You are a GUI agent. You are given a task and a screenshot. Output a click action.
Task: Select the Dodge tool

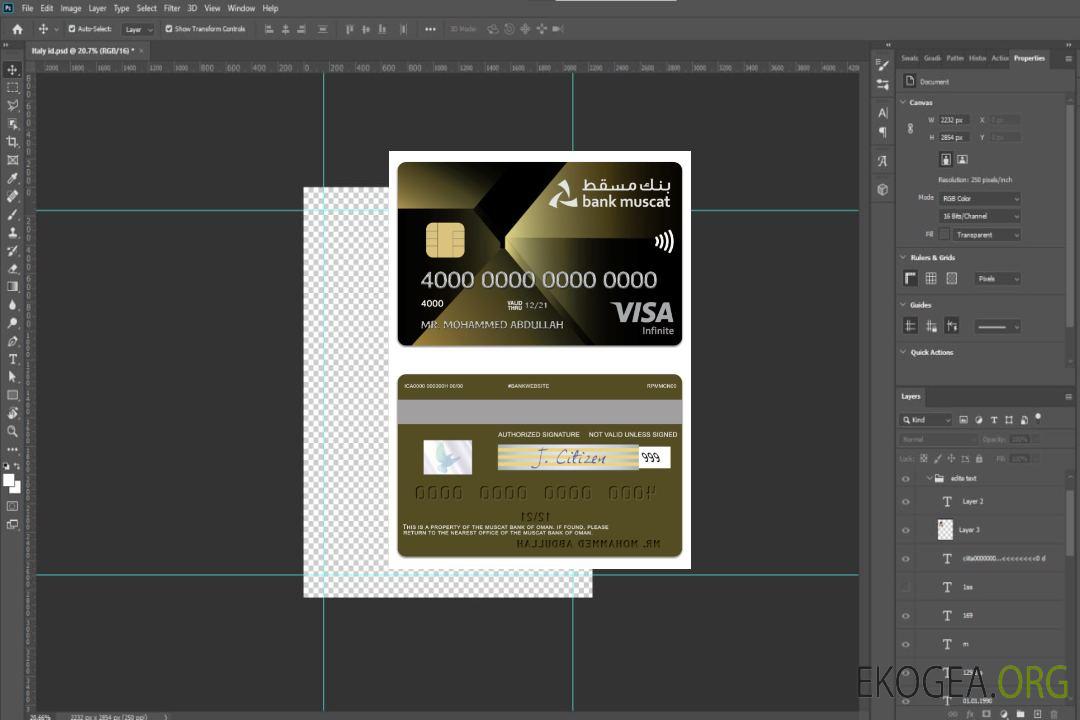pos(12,322)
